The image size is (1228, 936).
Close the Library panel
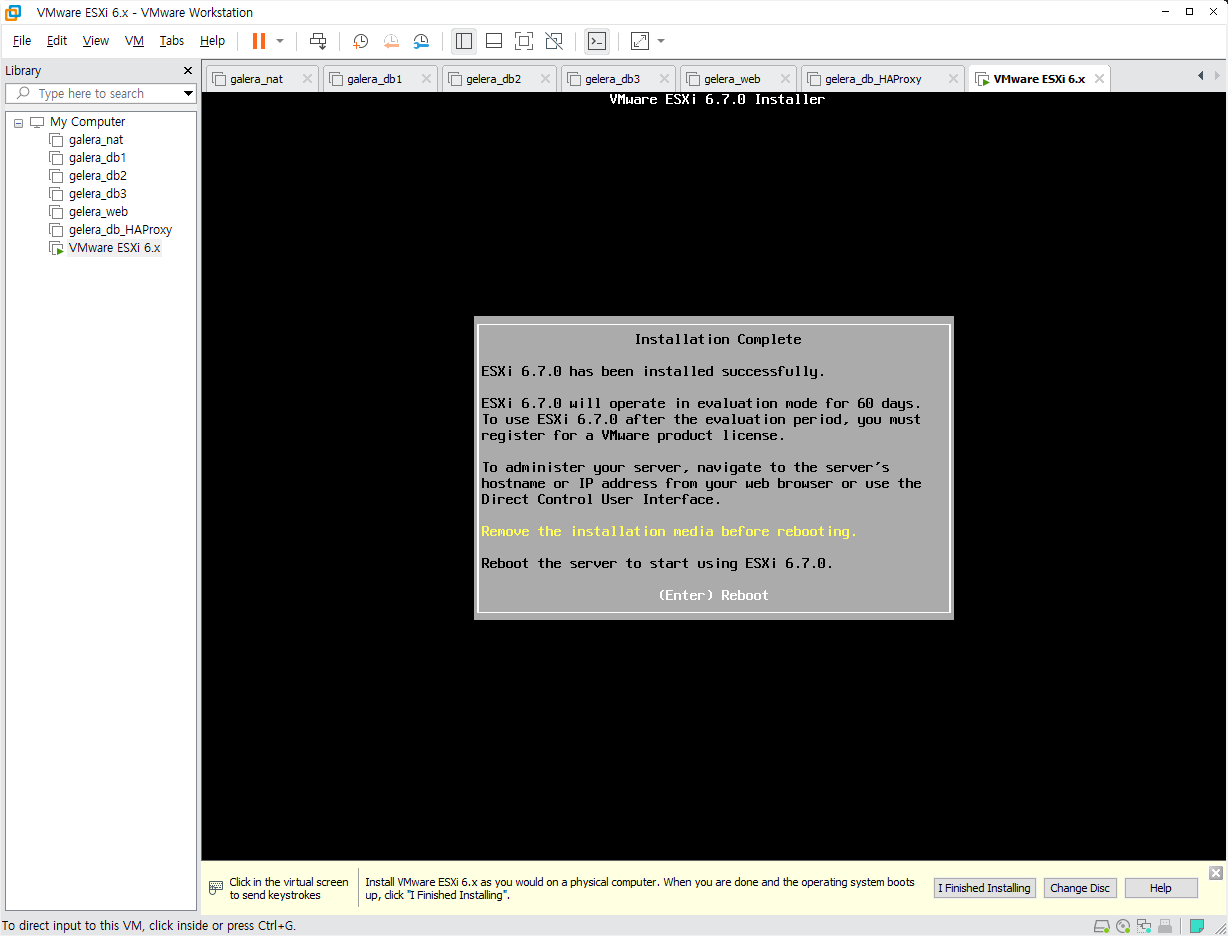[x=187, y=71]
